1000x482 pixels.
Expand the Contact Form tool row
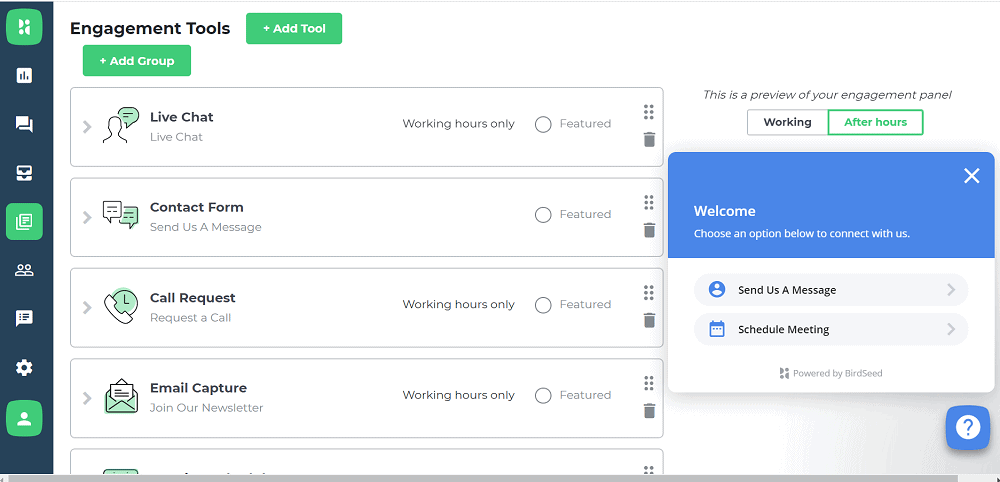coord(87,217)
